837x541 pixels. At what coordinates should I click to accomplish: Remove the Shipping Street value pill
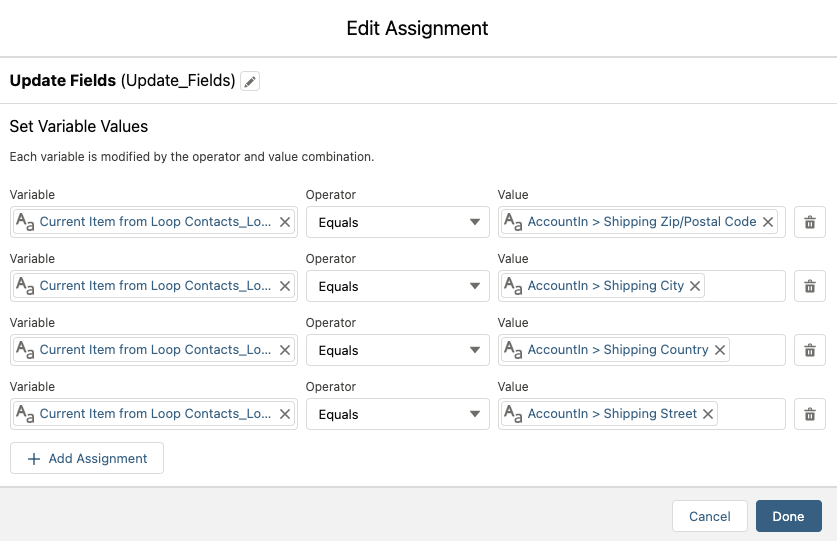coord(708,414)
